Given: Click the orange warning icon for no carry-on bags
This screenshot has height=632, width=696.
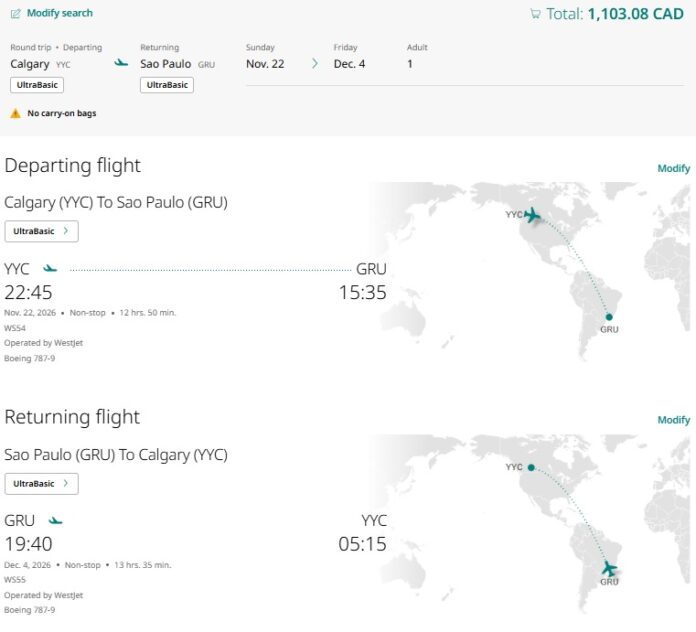Looking at the screenshot, I should point(15,114).
